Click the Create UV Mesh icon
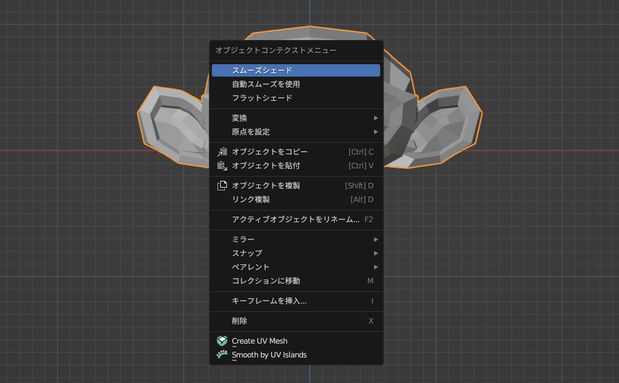Viewport: 619px width, 383px height. [x=222, y=341]
